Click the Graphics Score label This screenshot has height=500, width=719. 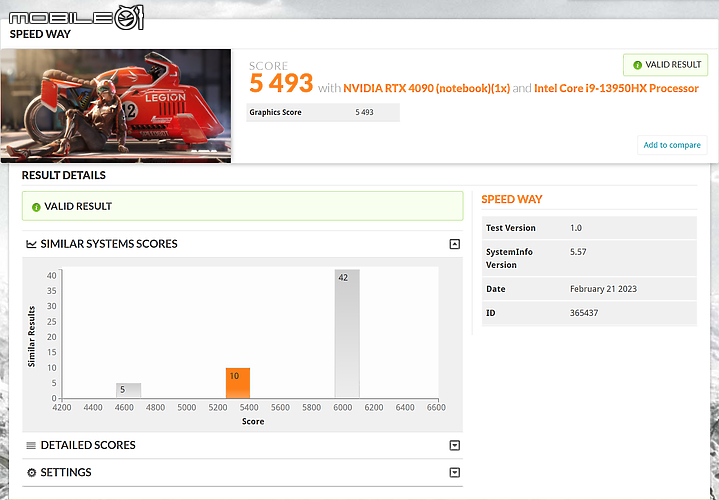(275, 112)
